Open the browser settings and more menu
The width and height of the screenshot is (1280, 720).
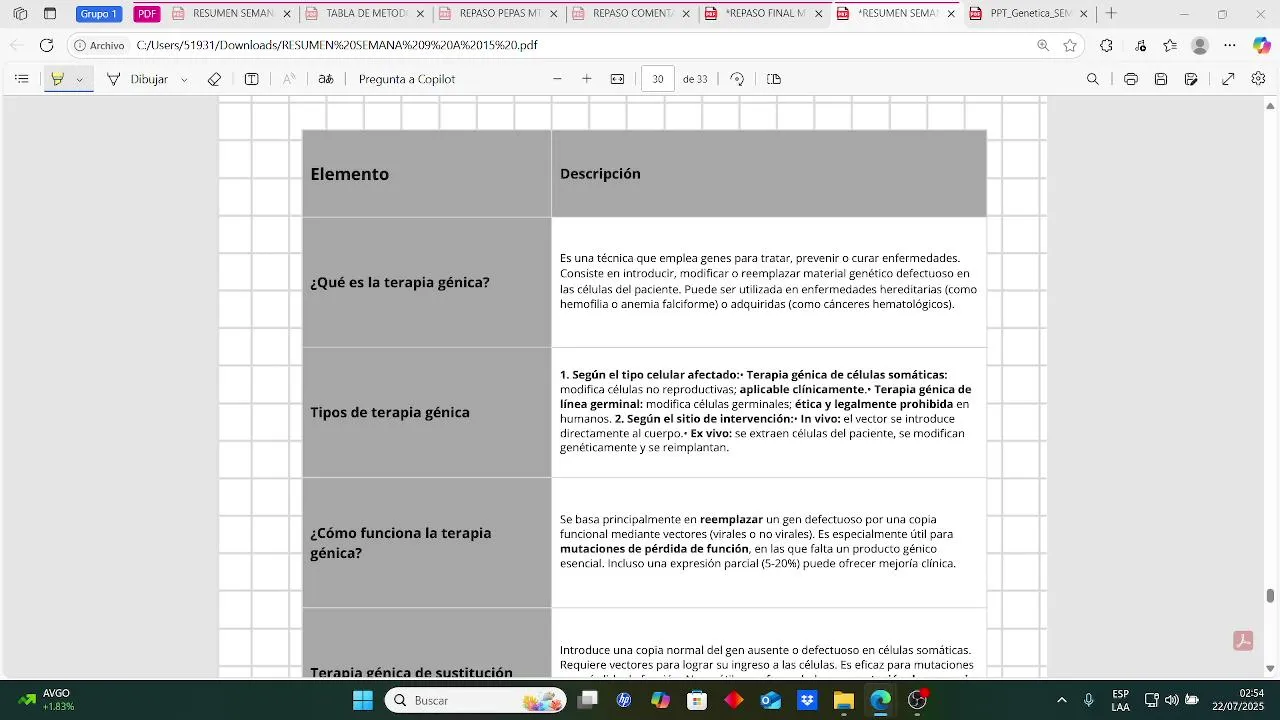click(1230, 46)
